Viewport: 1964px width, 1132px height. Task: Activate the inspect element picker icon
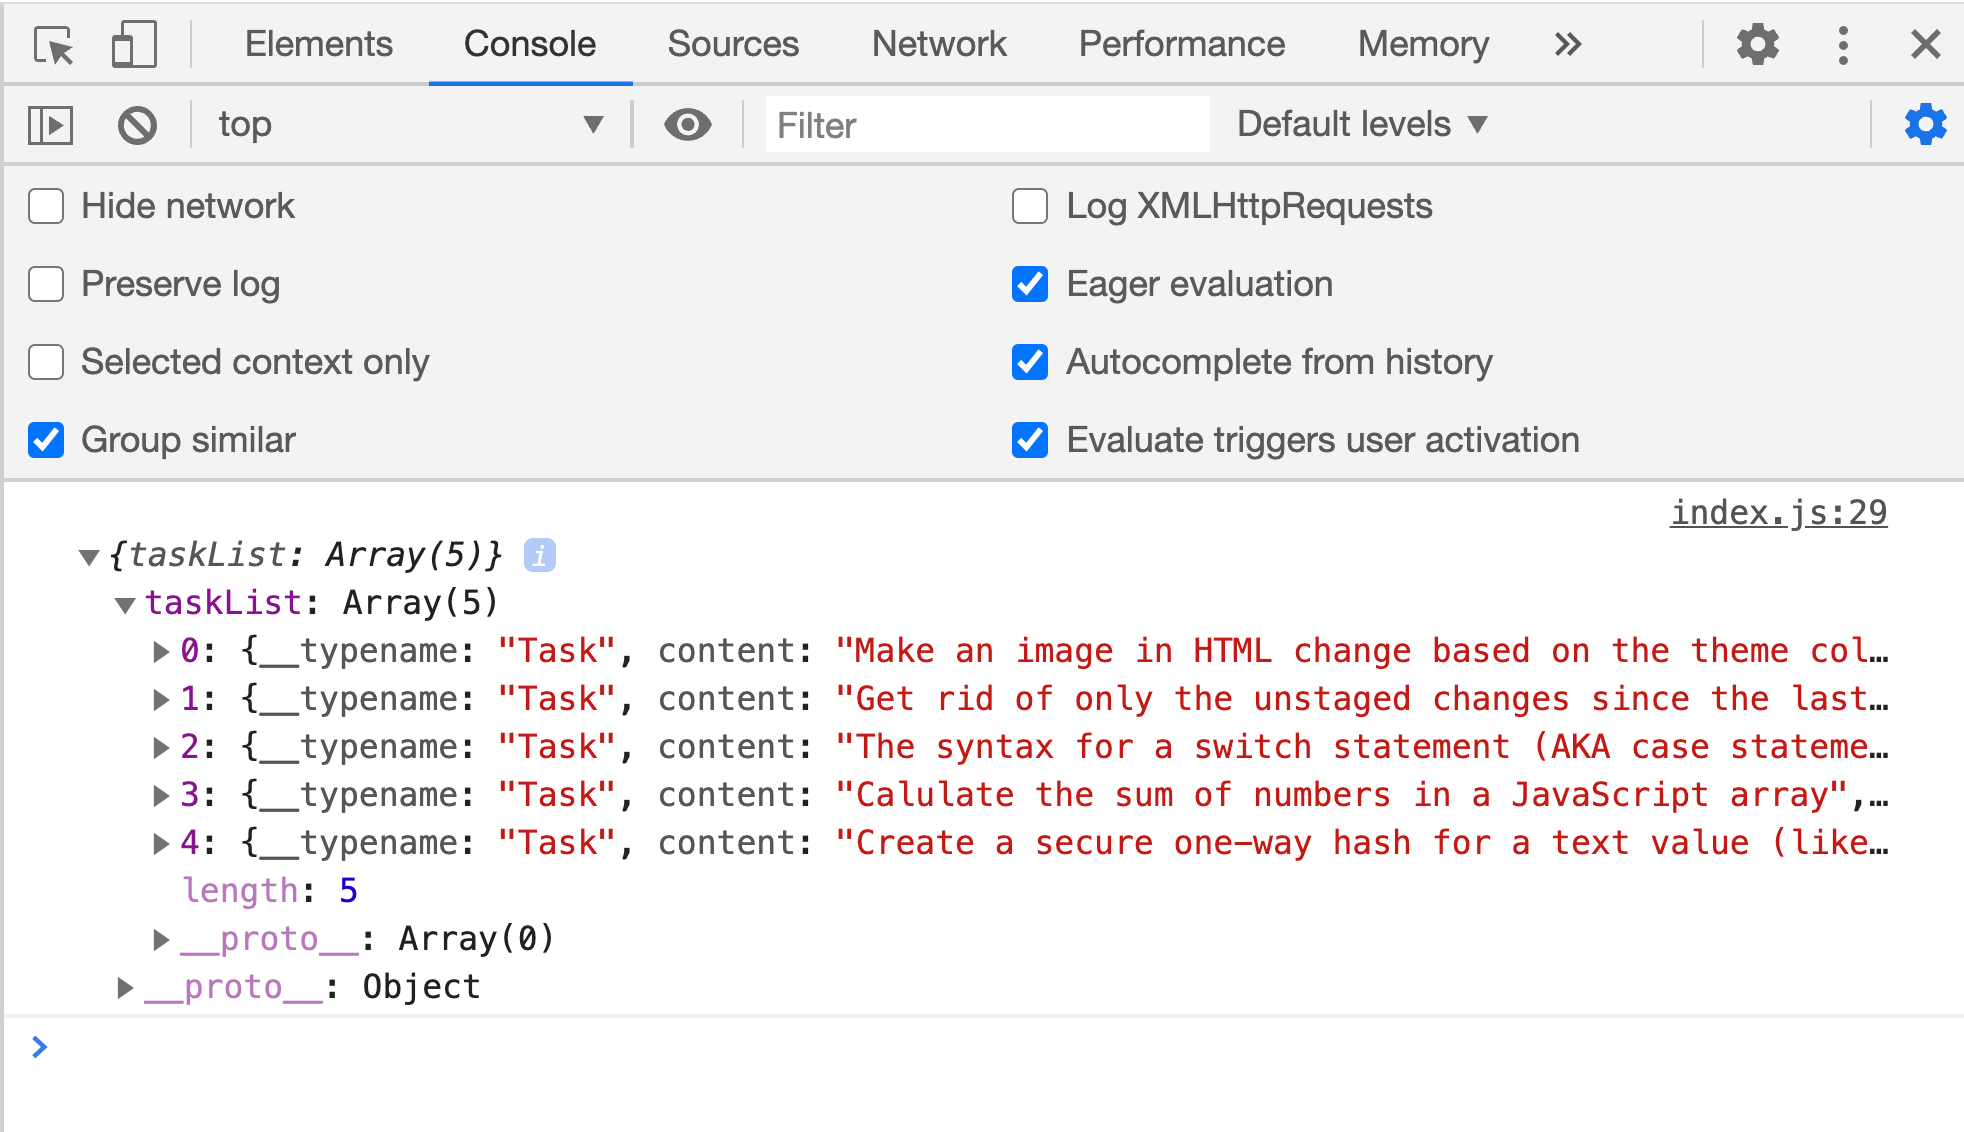[54, 45]
